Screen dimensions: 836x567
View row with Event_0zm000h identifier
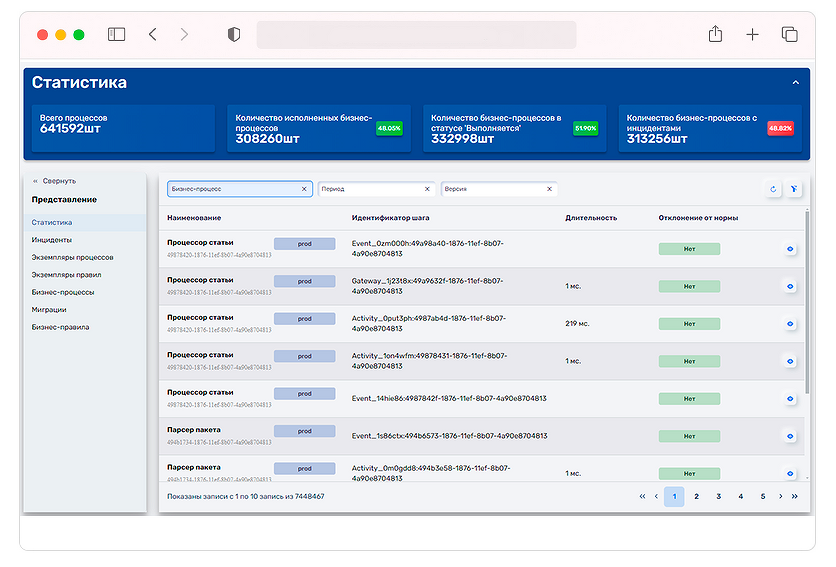tap(790, 249)
